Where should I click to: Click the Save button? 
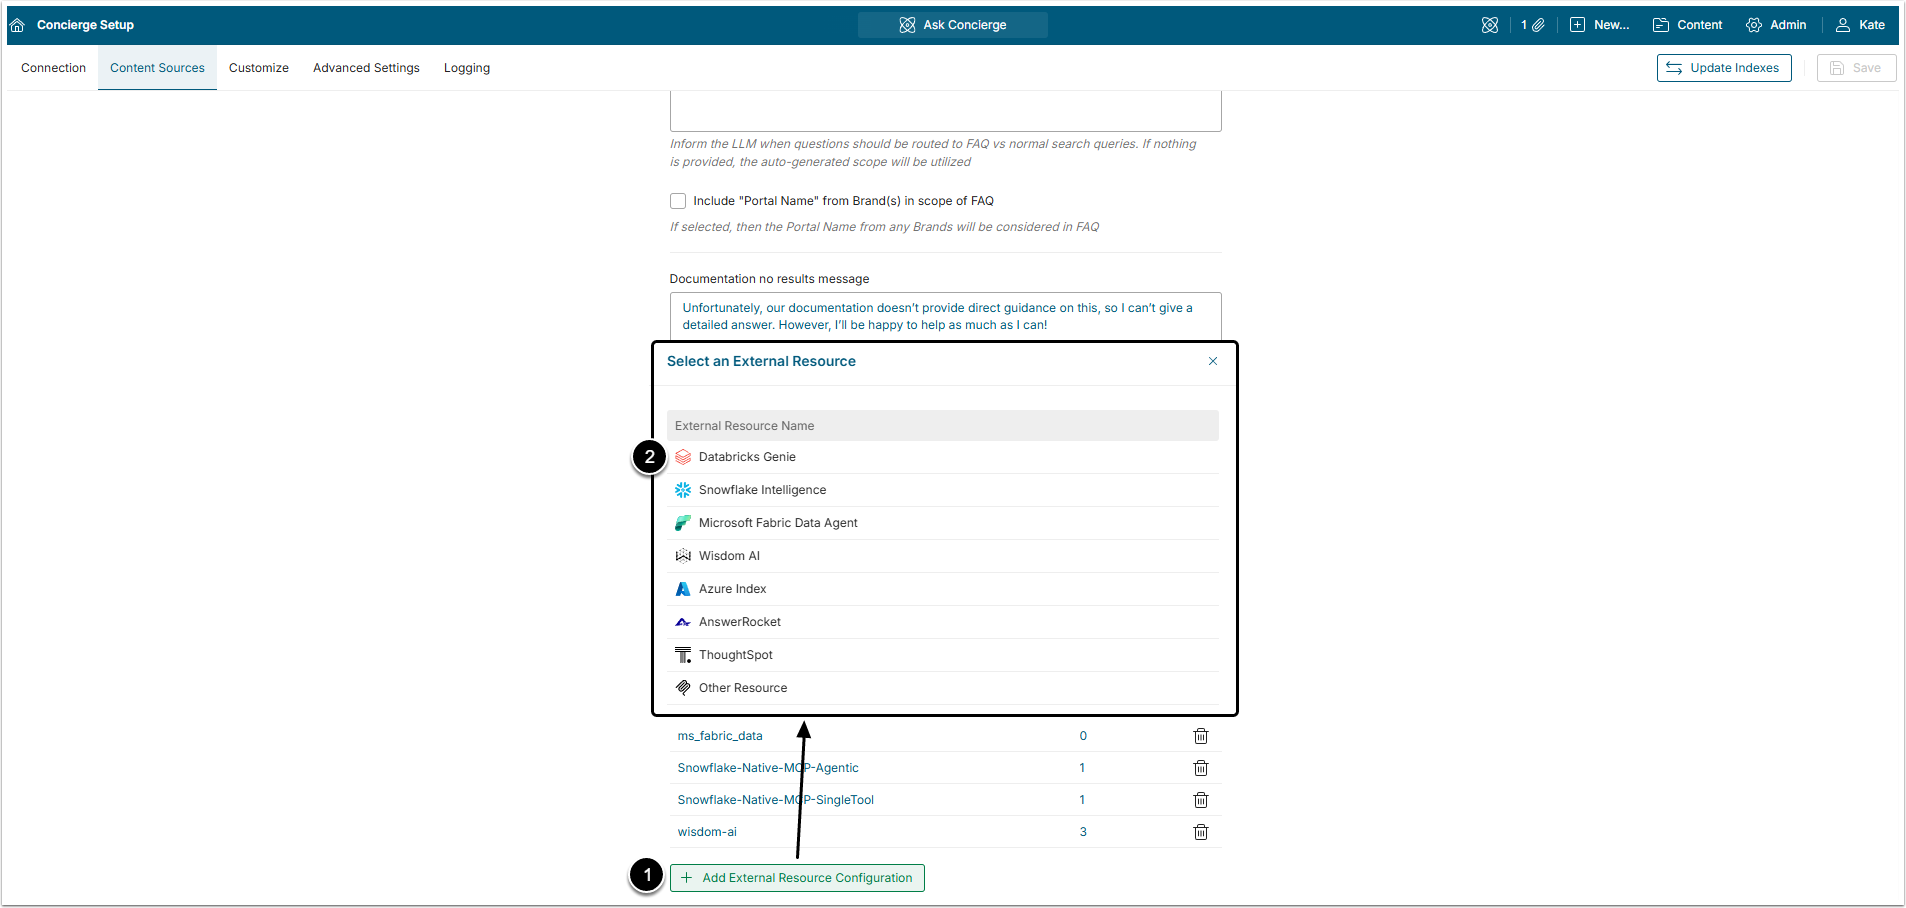[x=1856, y=68]
